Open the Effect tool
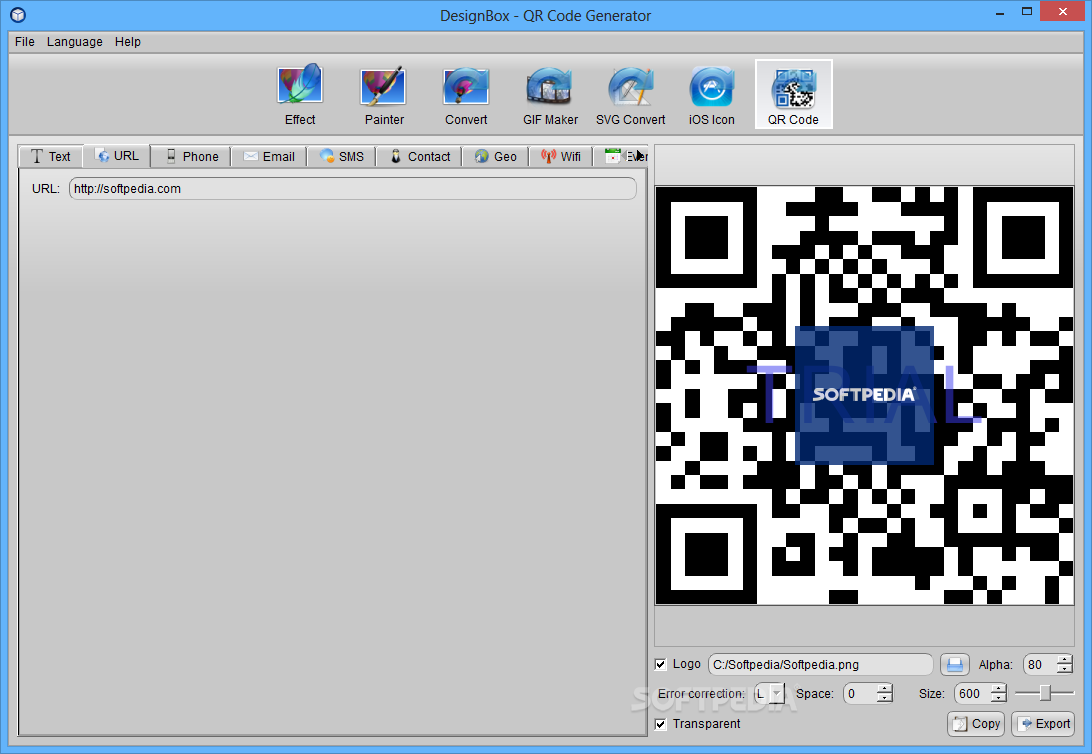This screenshot has height=754, width=1092. [300, 95]
